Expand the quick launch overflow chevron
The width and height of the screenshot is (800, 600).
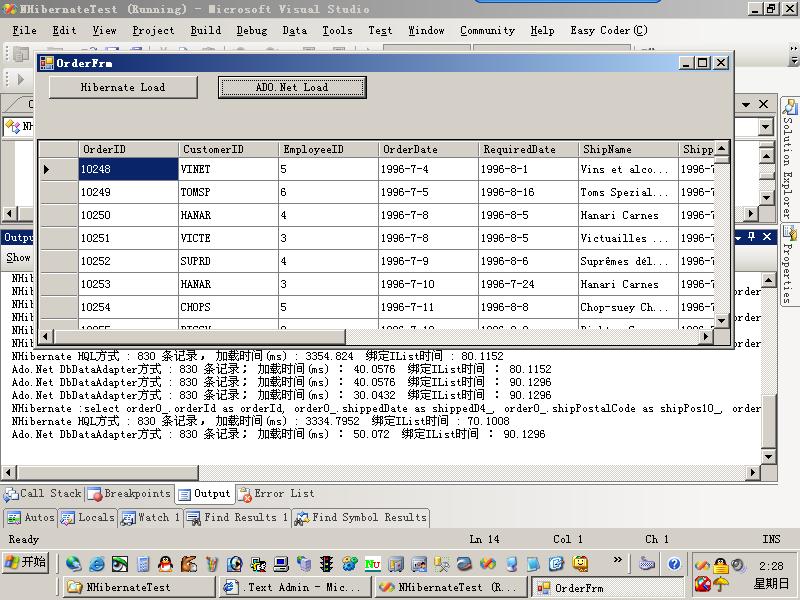click(x=617, y=560)
